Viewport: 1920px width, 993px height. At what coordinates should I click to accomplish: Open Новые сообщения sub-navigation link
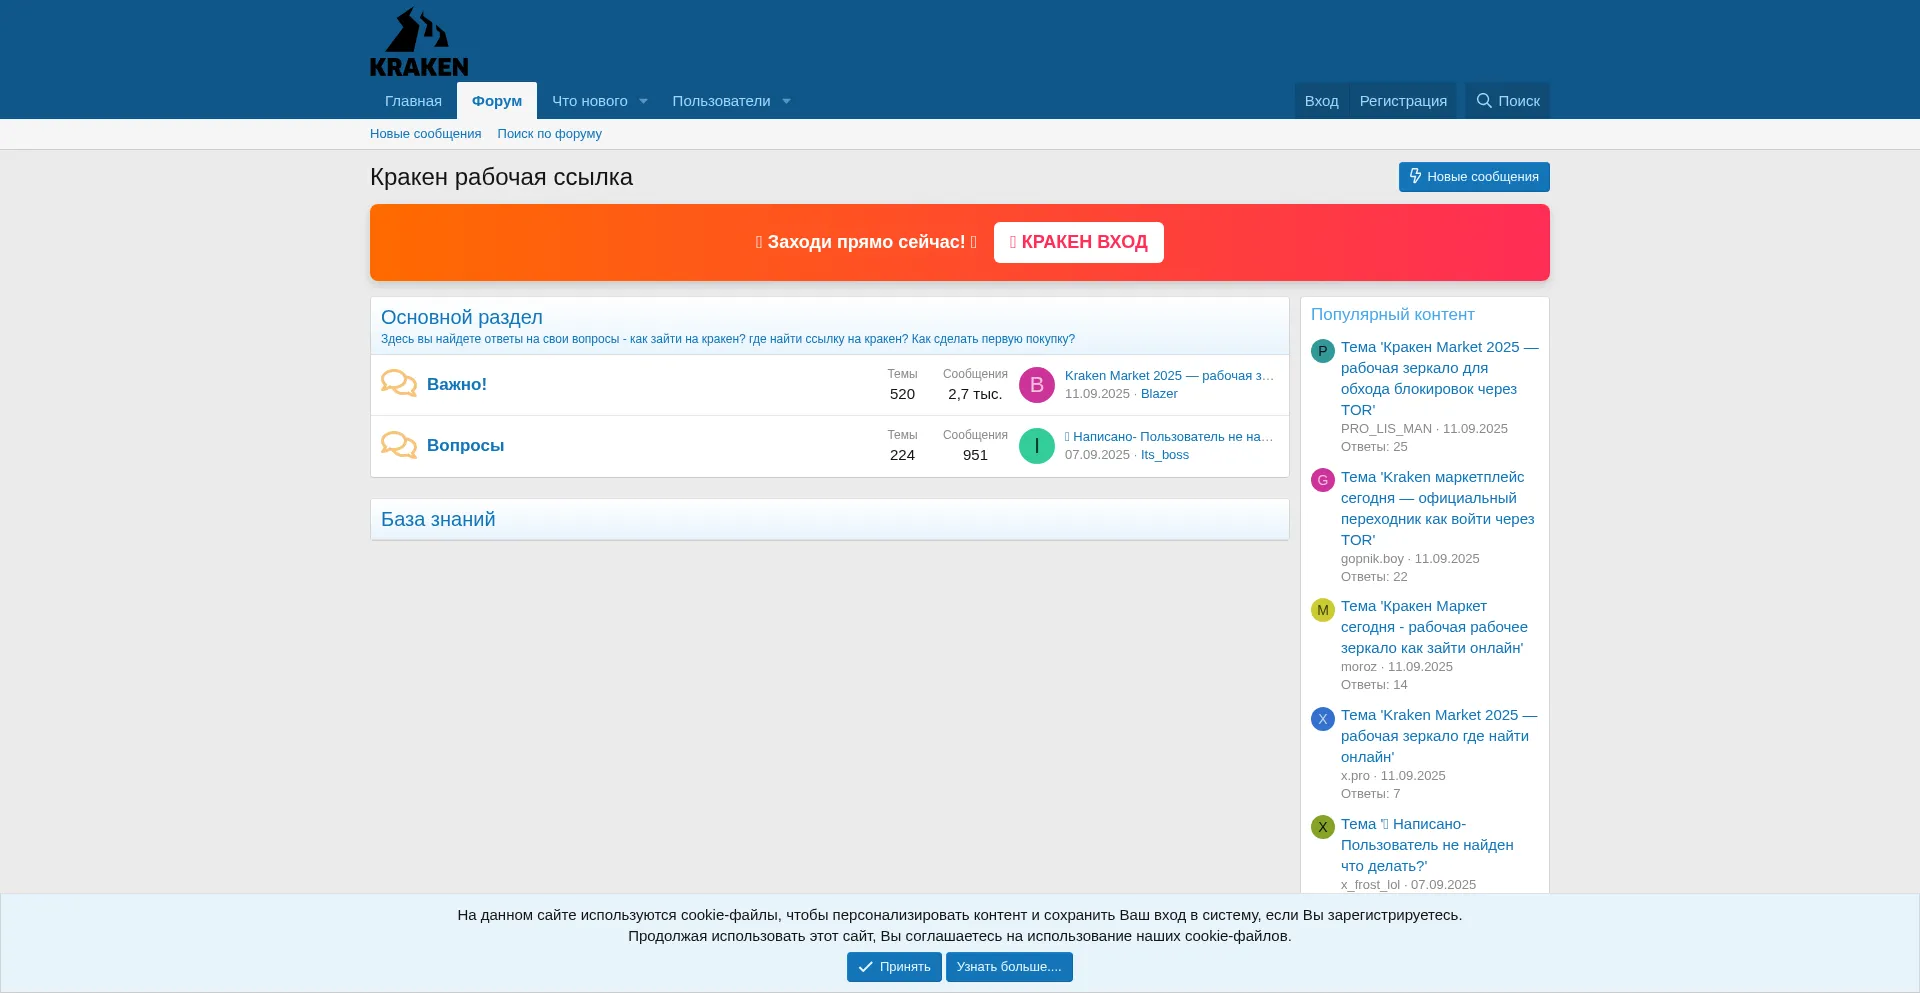point(425,134)
